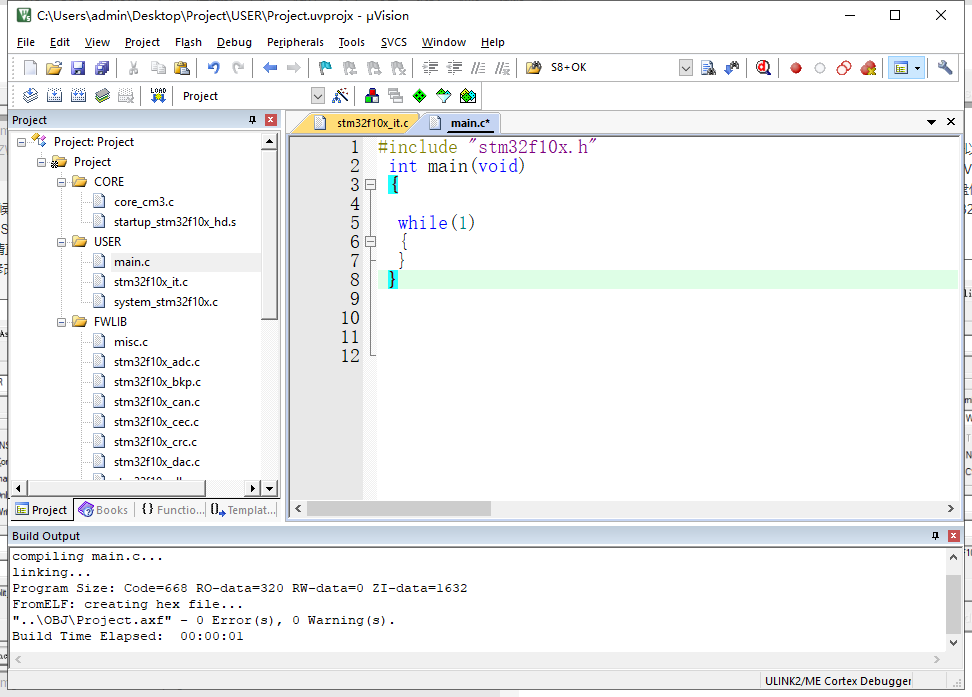The image size is (972, 697).
Task: Paste using the clipboard icon
Action: pos(182,68)
